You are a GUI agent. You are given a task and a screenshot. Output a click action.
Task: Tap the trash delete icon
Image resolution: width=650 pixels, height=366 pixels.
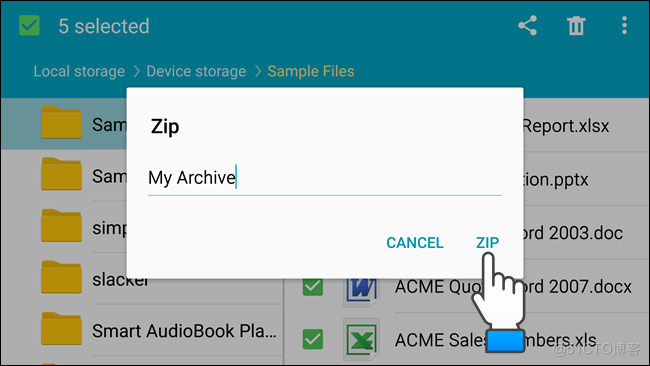click(576, 26)
